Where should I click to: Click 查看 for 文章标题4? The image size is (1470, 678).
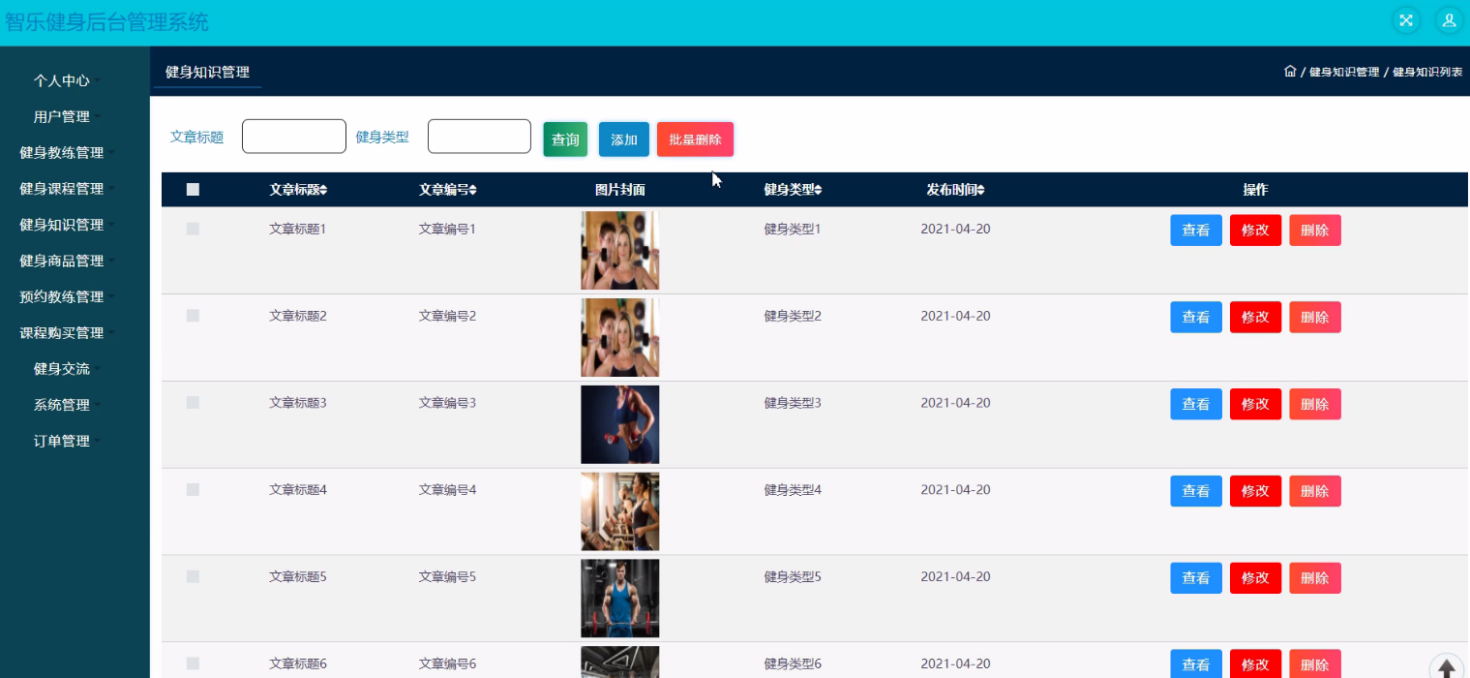1196,491
